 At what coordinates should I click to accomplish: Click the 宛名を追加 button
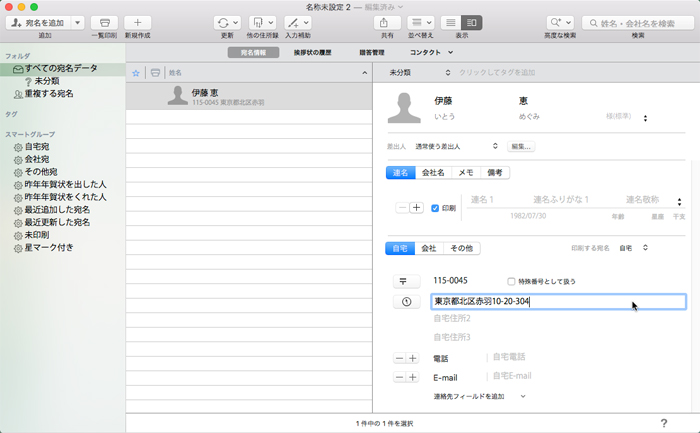(47, 22)
